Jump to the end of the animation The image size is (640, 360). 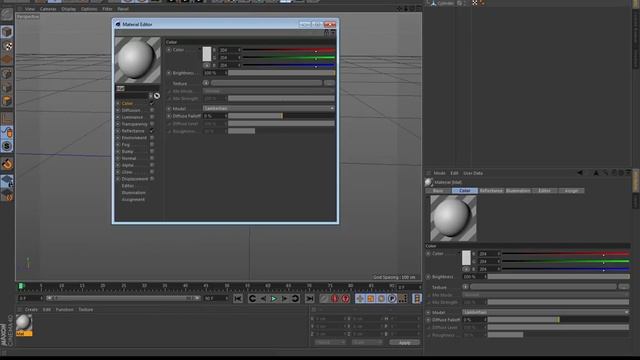310,299
